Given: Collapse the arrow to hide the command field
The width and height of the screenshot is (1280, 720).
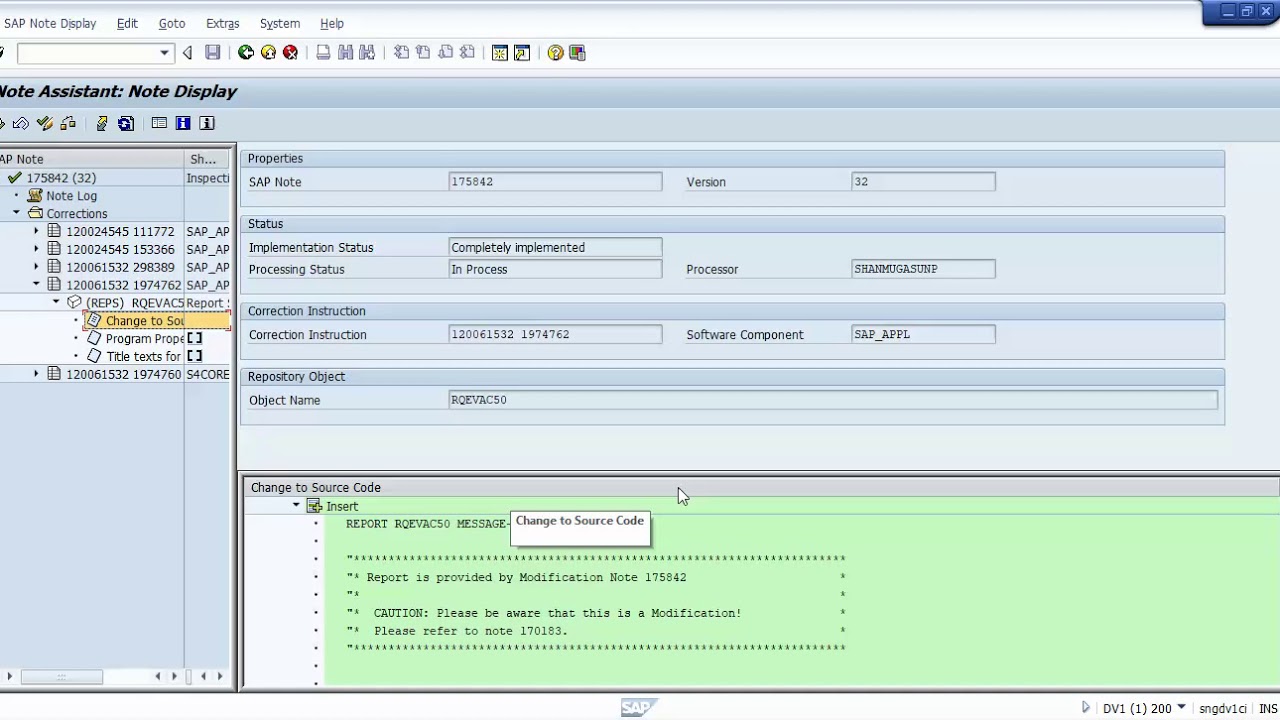Looking at the screenshot, I should (x=187, y=53).
